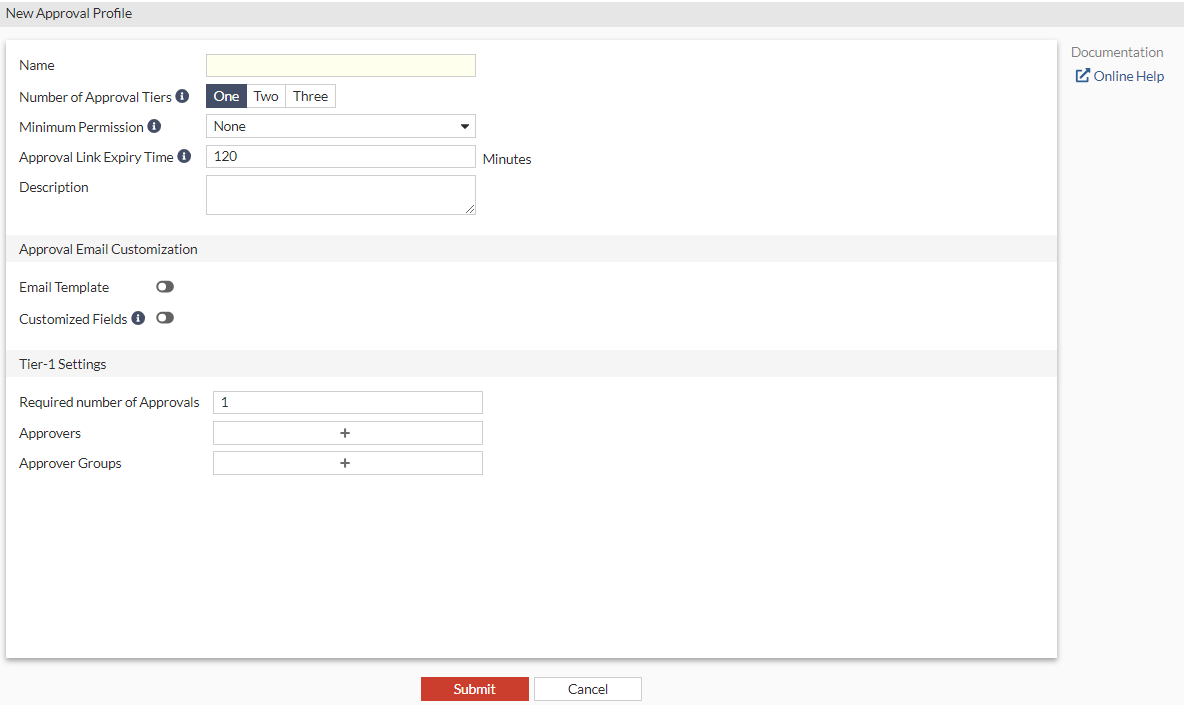Click the Cancel button
1184x706 pixels.
tap(587, 689)
